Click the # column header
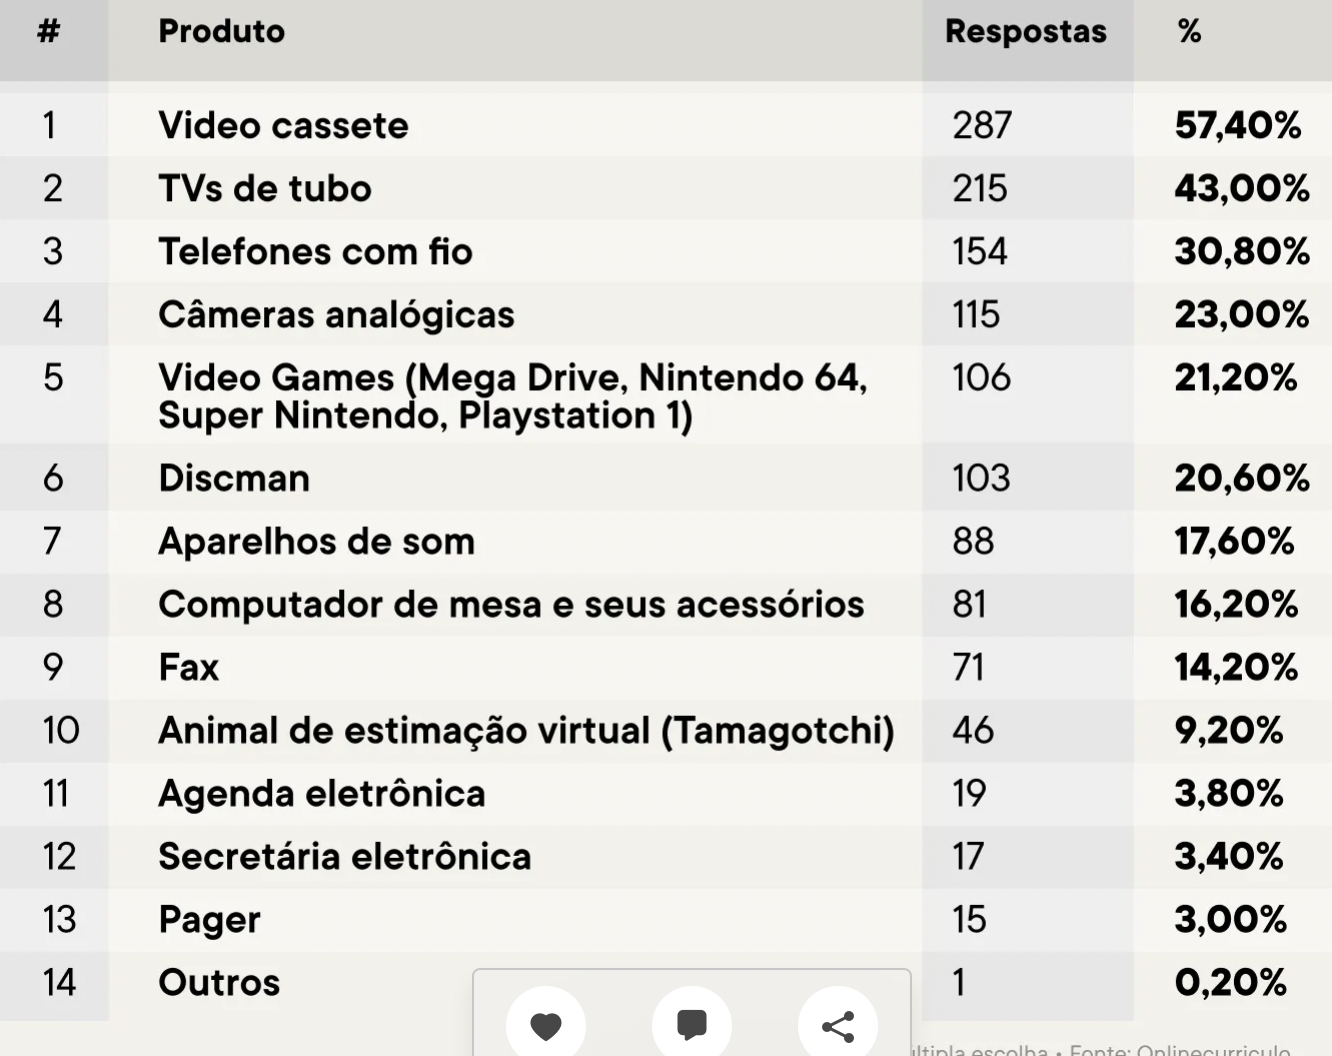1332x1056 pixels. tap(48, 32)
